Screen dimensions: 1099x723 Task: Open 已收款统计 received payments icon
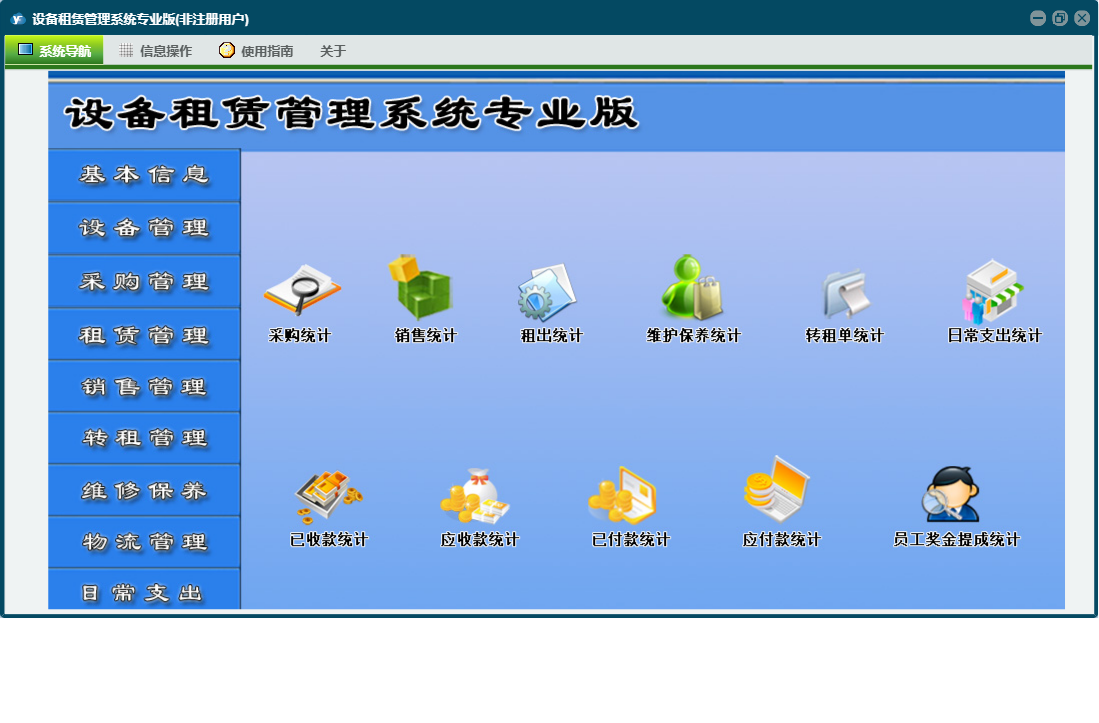click(328, 497)
